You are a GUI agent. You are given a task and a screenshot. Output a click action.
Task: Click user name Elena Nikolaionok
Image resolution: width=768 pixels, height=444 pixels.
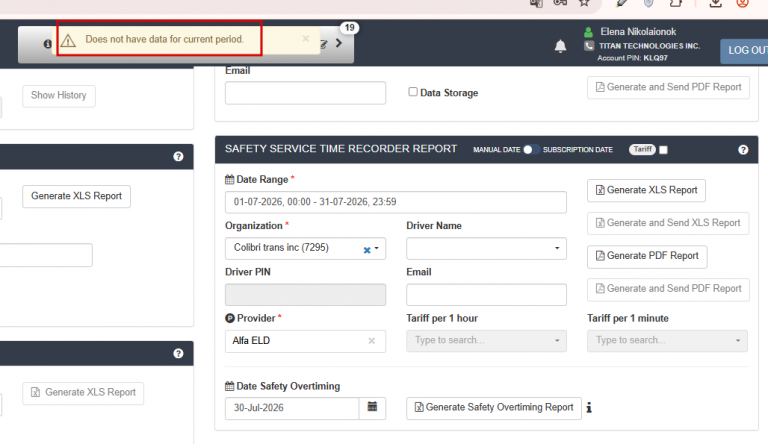638,32
